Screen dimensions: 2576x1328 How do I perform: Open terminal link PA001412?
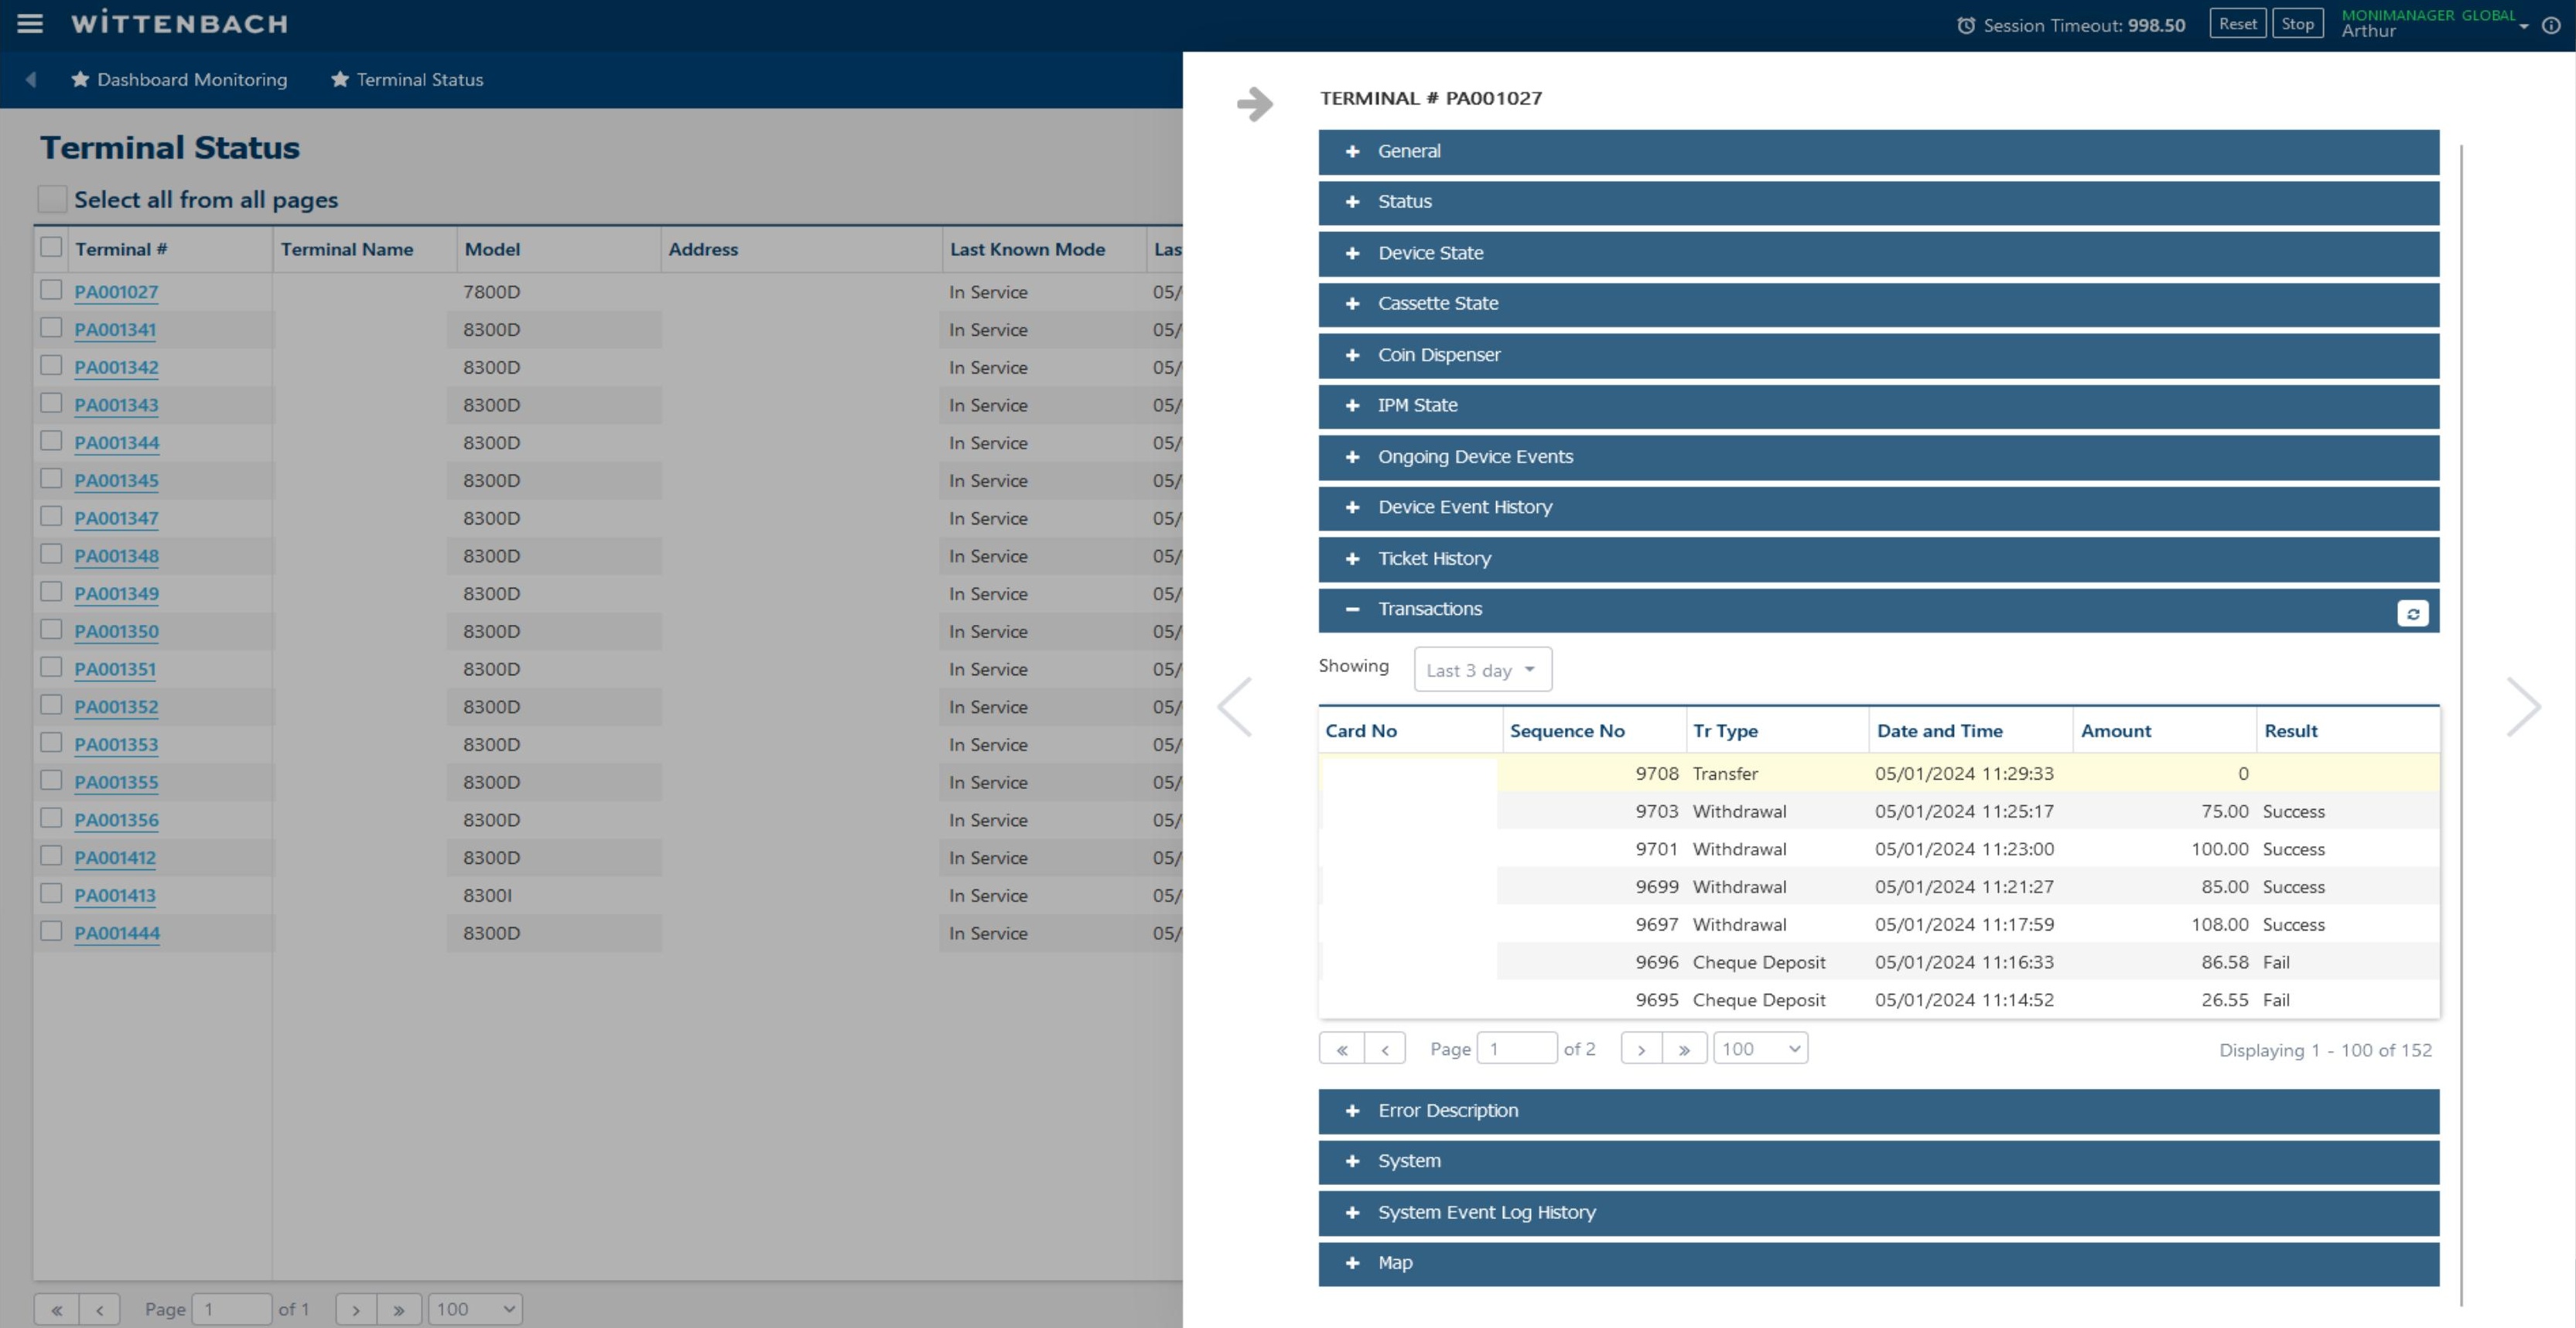tap(115, 857)
